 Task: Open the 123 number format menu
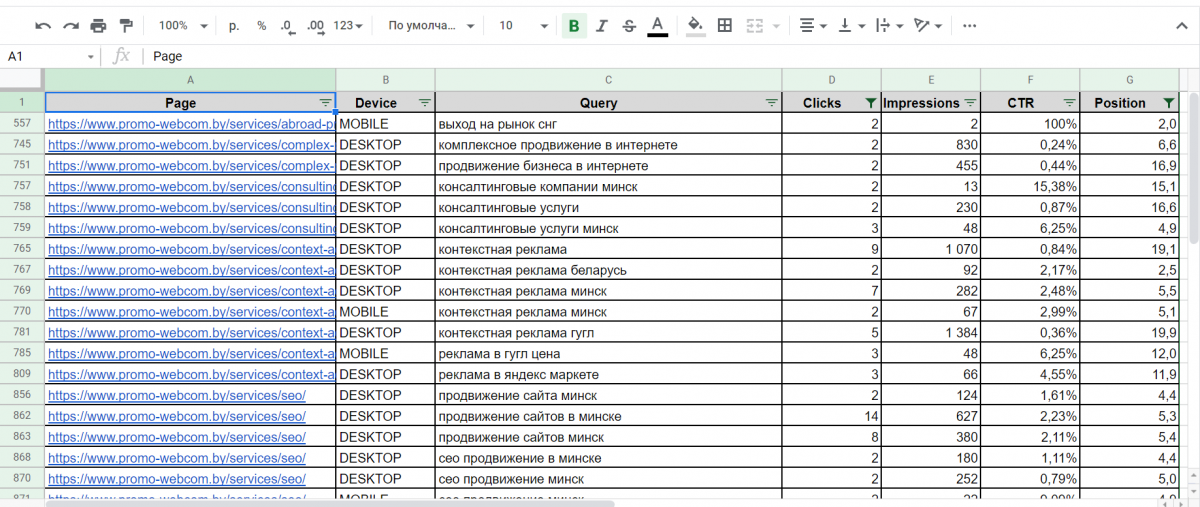coord(348,26)
